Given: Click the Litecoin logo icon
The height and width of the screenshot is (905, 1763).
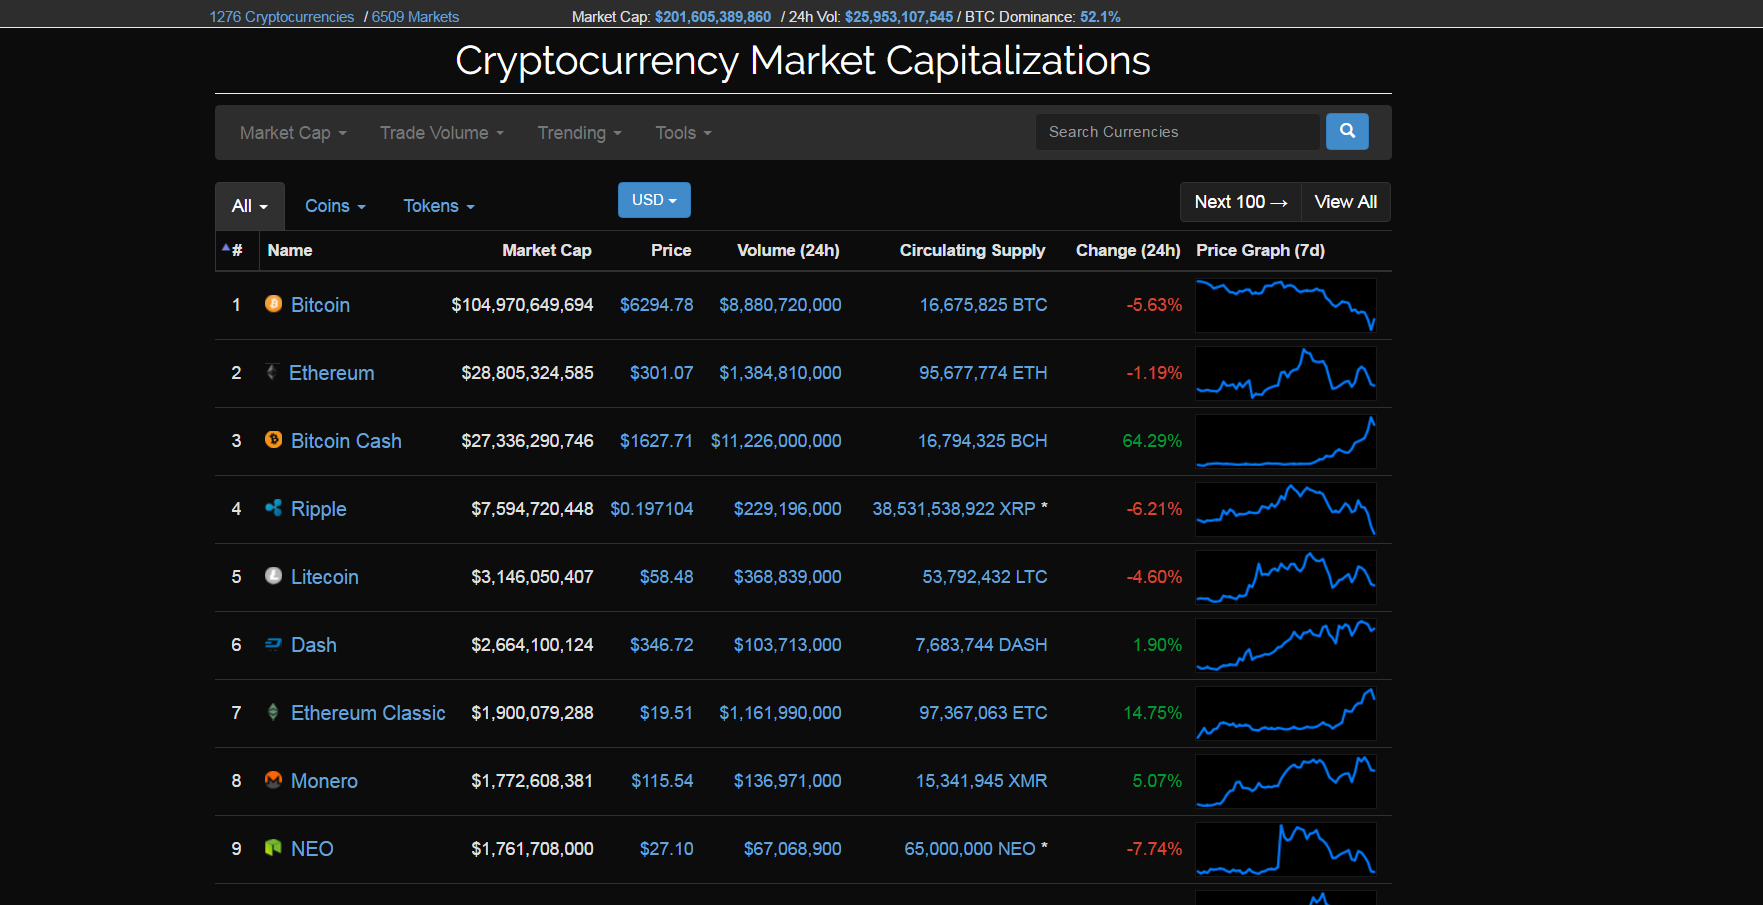Looking at the screenshot, I should pos(273,575).
